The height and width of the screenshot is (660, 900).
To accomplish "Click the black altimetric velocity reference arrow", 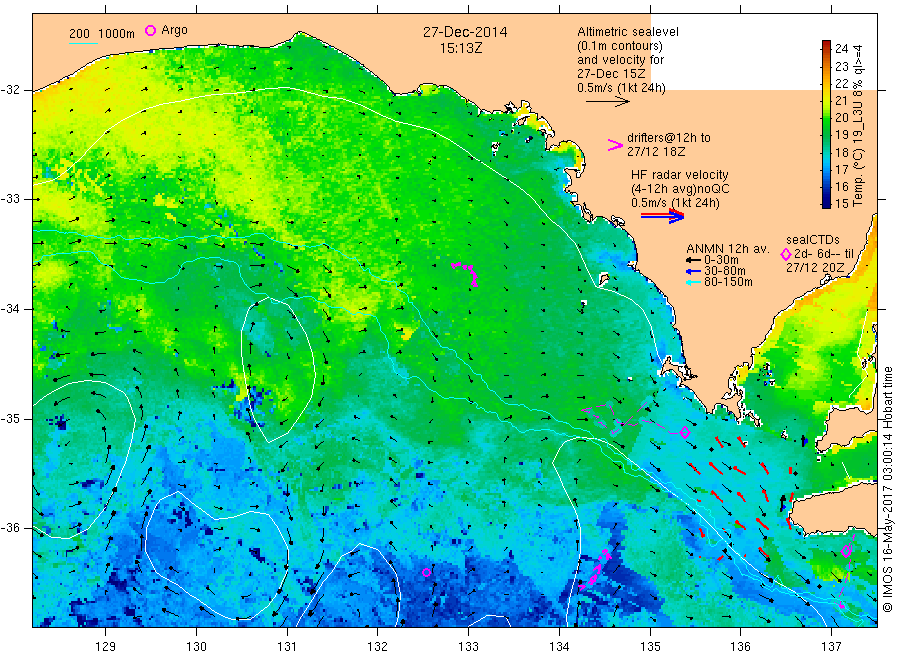I will (608, 102).
